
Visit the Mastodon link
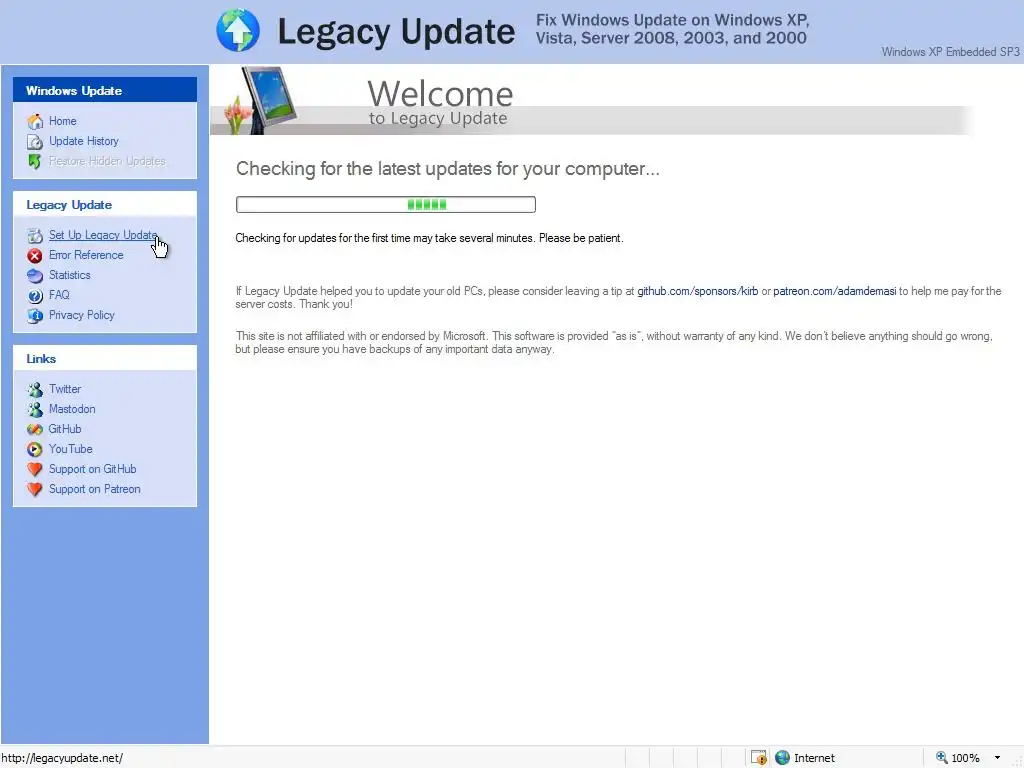72,409
